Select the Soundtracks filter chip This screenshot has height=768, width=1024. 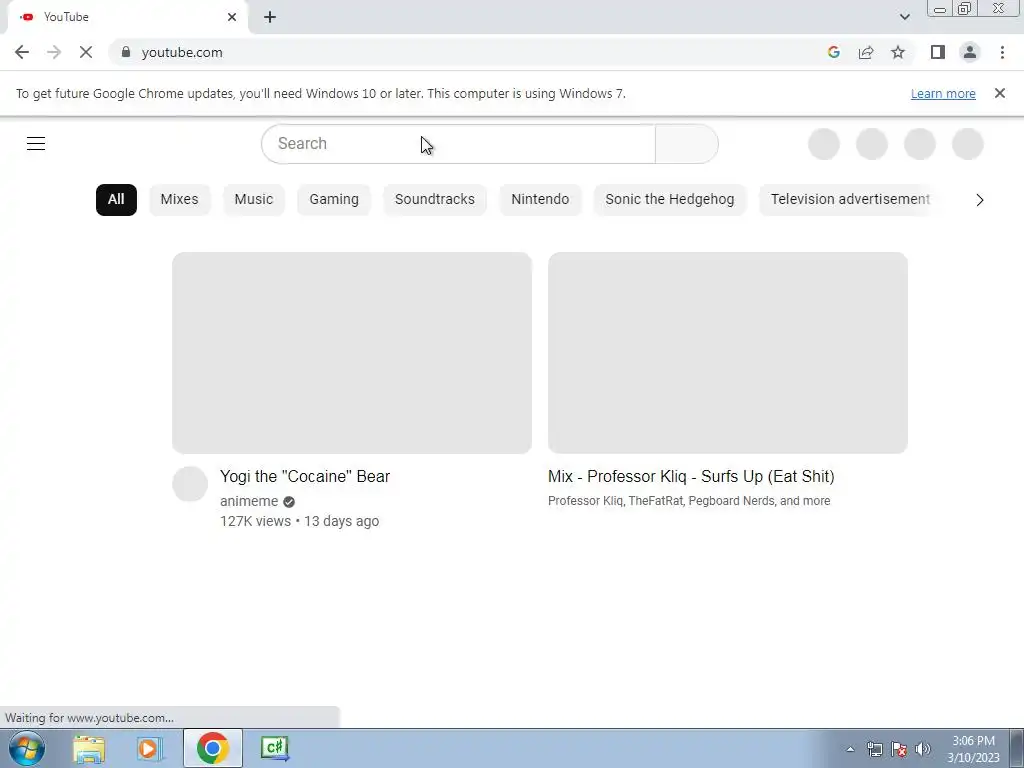[434, 199]
